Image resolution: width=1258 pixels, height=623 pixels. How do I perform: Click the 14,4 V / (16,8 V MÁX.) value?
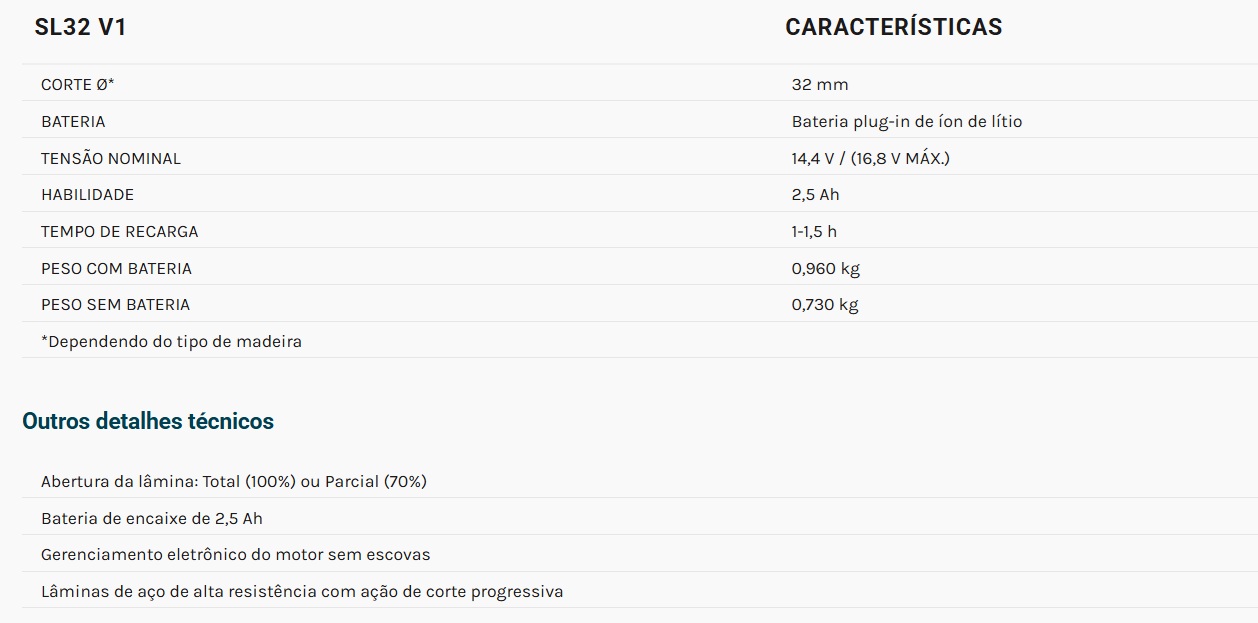coord(870,159)
